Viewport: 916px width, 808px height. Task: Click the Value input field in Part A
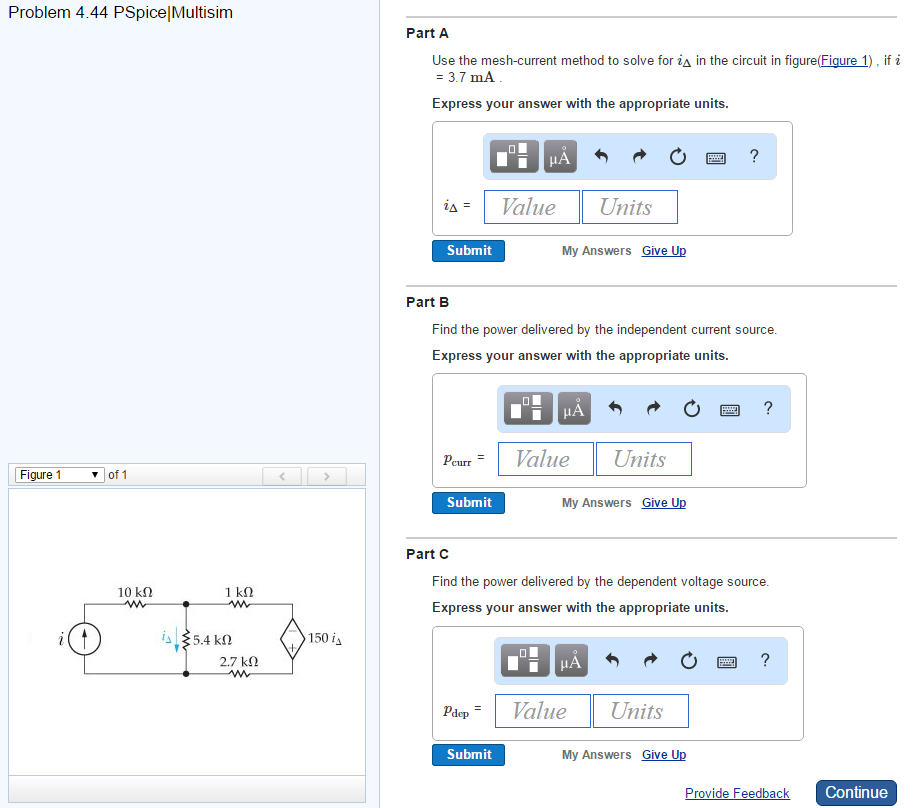[x=531, y=206]
